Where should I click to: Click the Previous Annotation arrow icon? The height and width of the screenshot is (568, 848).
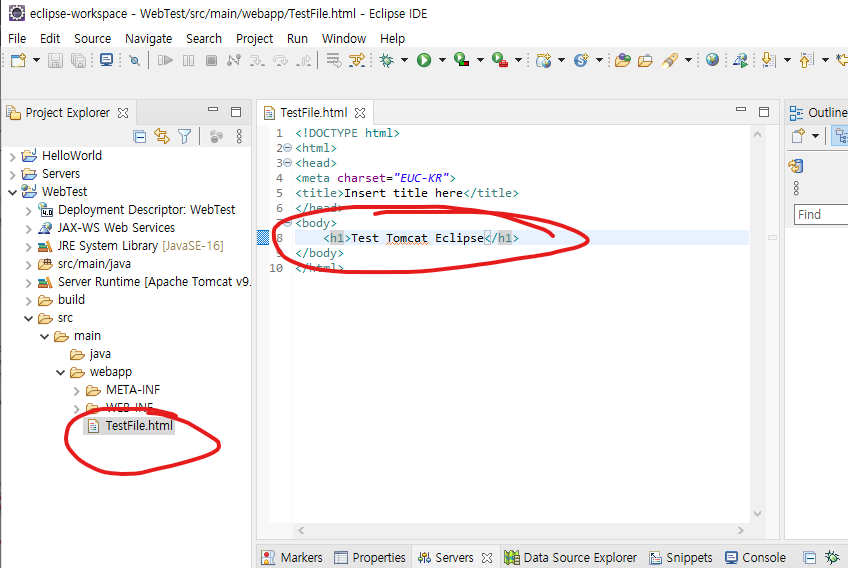(x=806, y=60)
